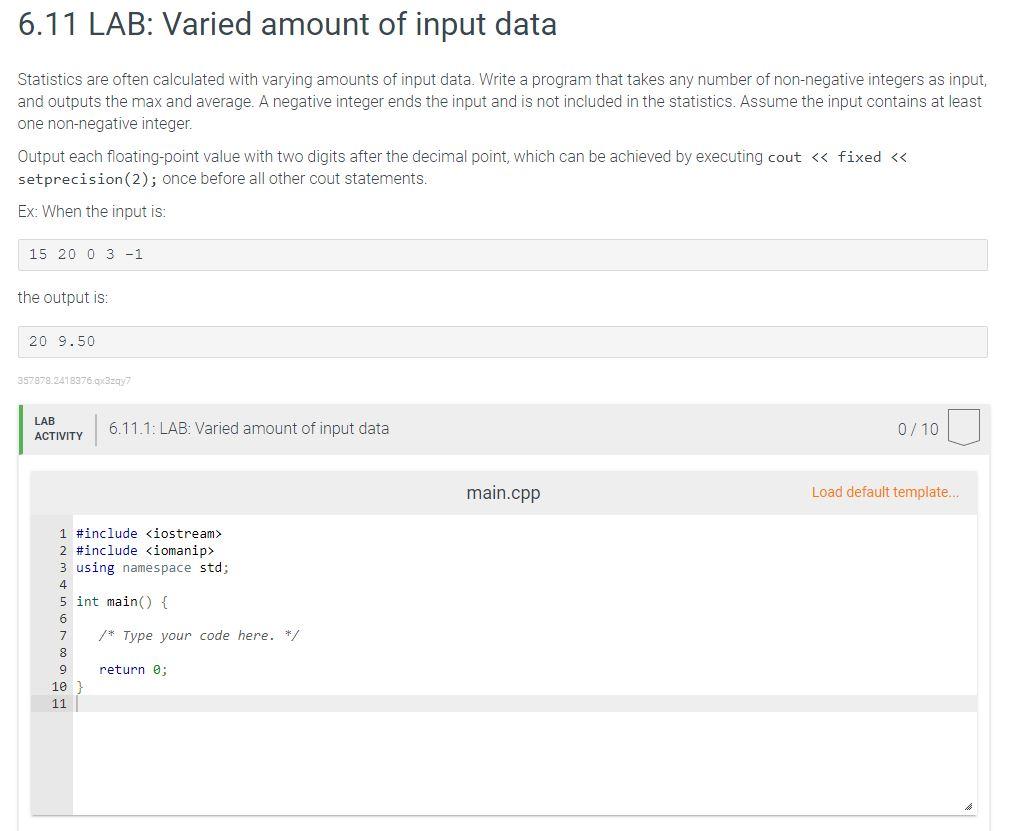The height and width of the screenshot is (831, 1014).
Task: Open the Load default template link
Action: pyautogui.click(x=884, y=492)
